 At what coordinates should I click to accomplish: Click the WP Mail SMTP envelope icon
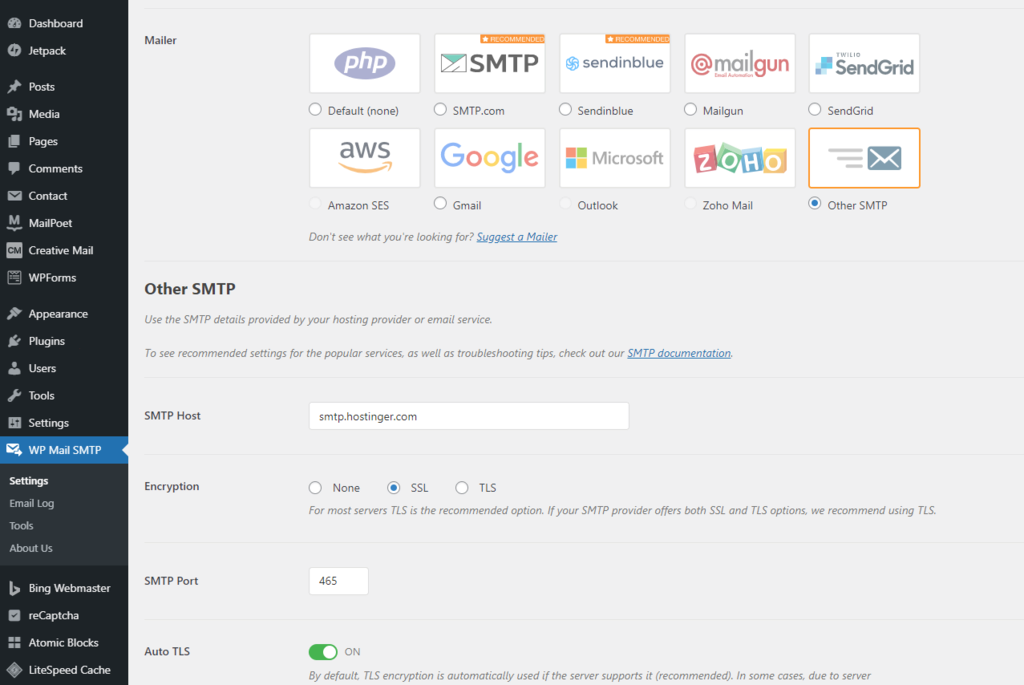(x=14, y=450)
